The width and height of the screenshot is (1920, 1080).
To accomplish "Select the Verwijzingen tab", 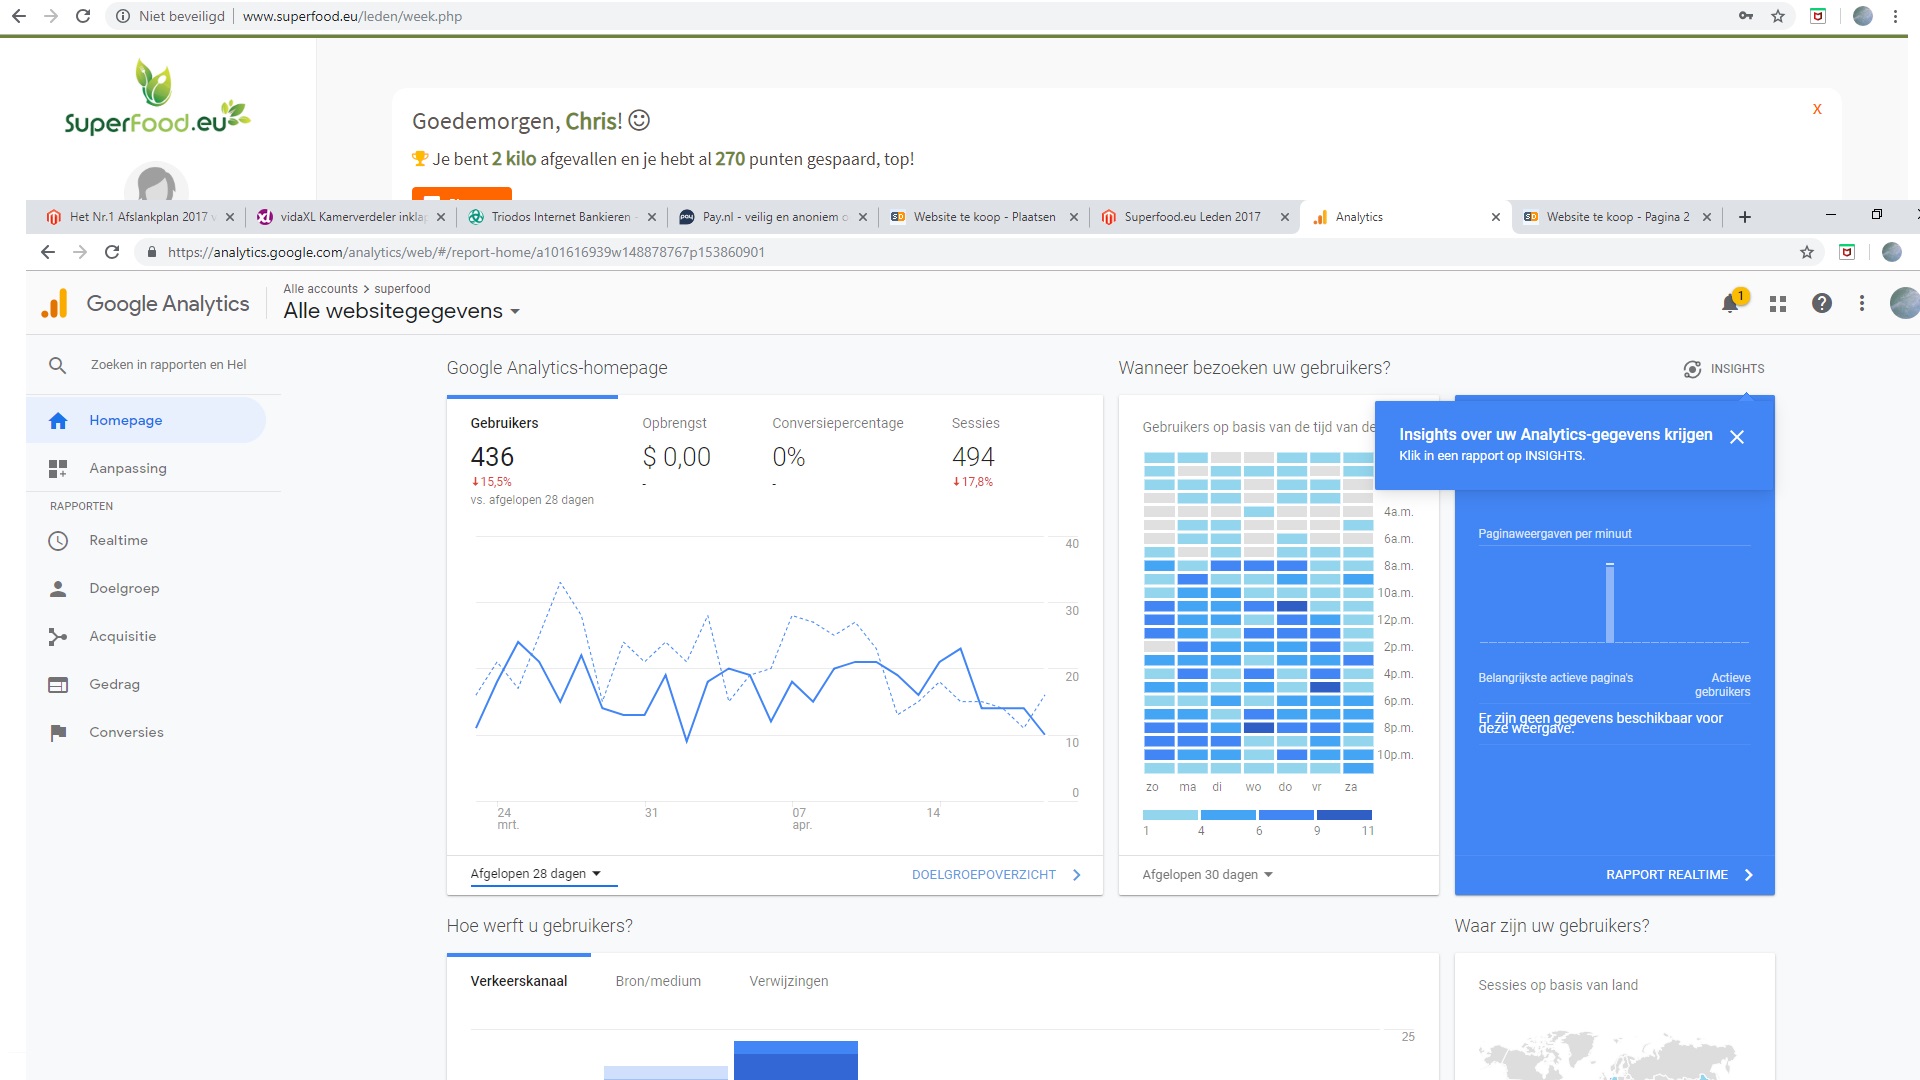I will [x=789, y=981].
